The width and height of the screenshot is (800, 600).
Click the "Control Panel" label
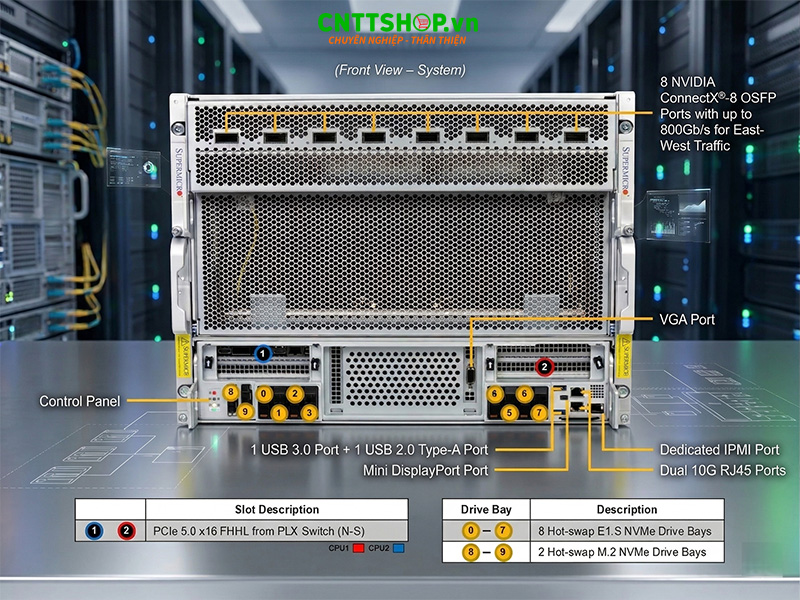[x=79, y=401]
